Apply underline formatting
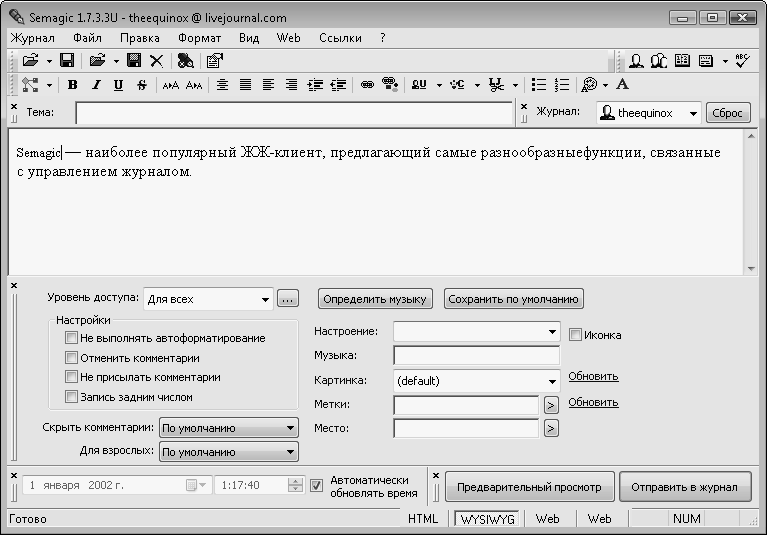This screenshot has width=767, height=535. 118,85
